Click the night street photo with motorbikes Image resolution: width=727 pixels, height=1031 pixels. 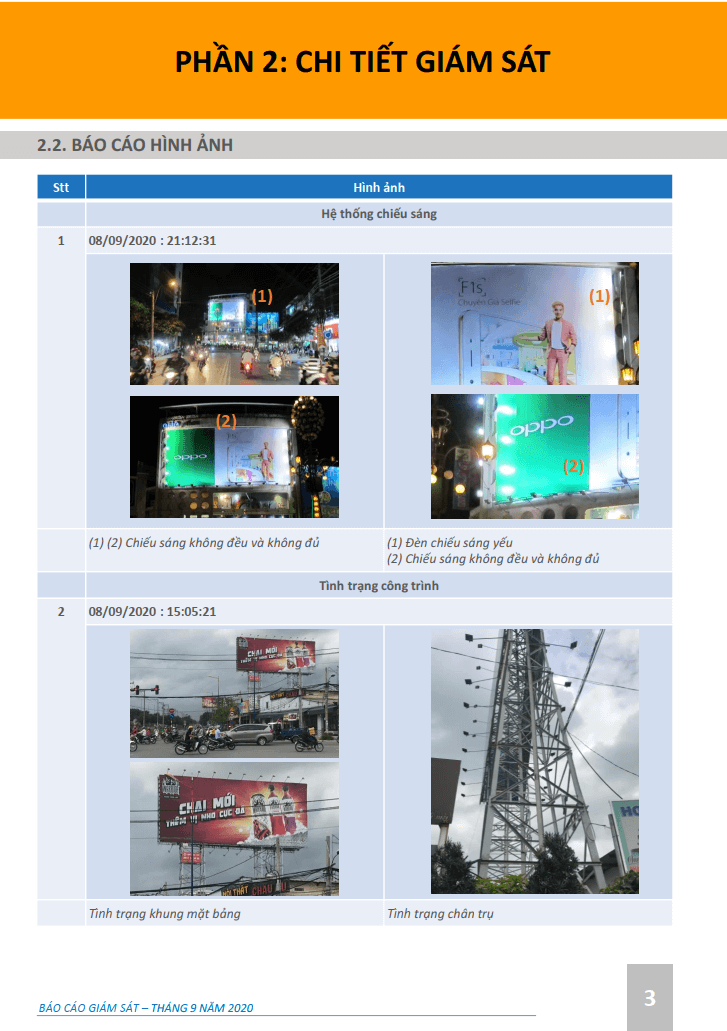pyautogui.click(x=234, y=324)
